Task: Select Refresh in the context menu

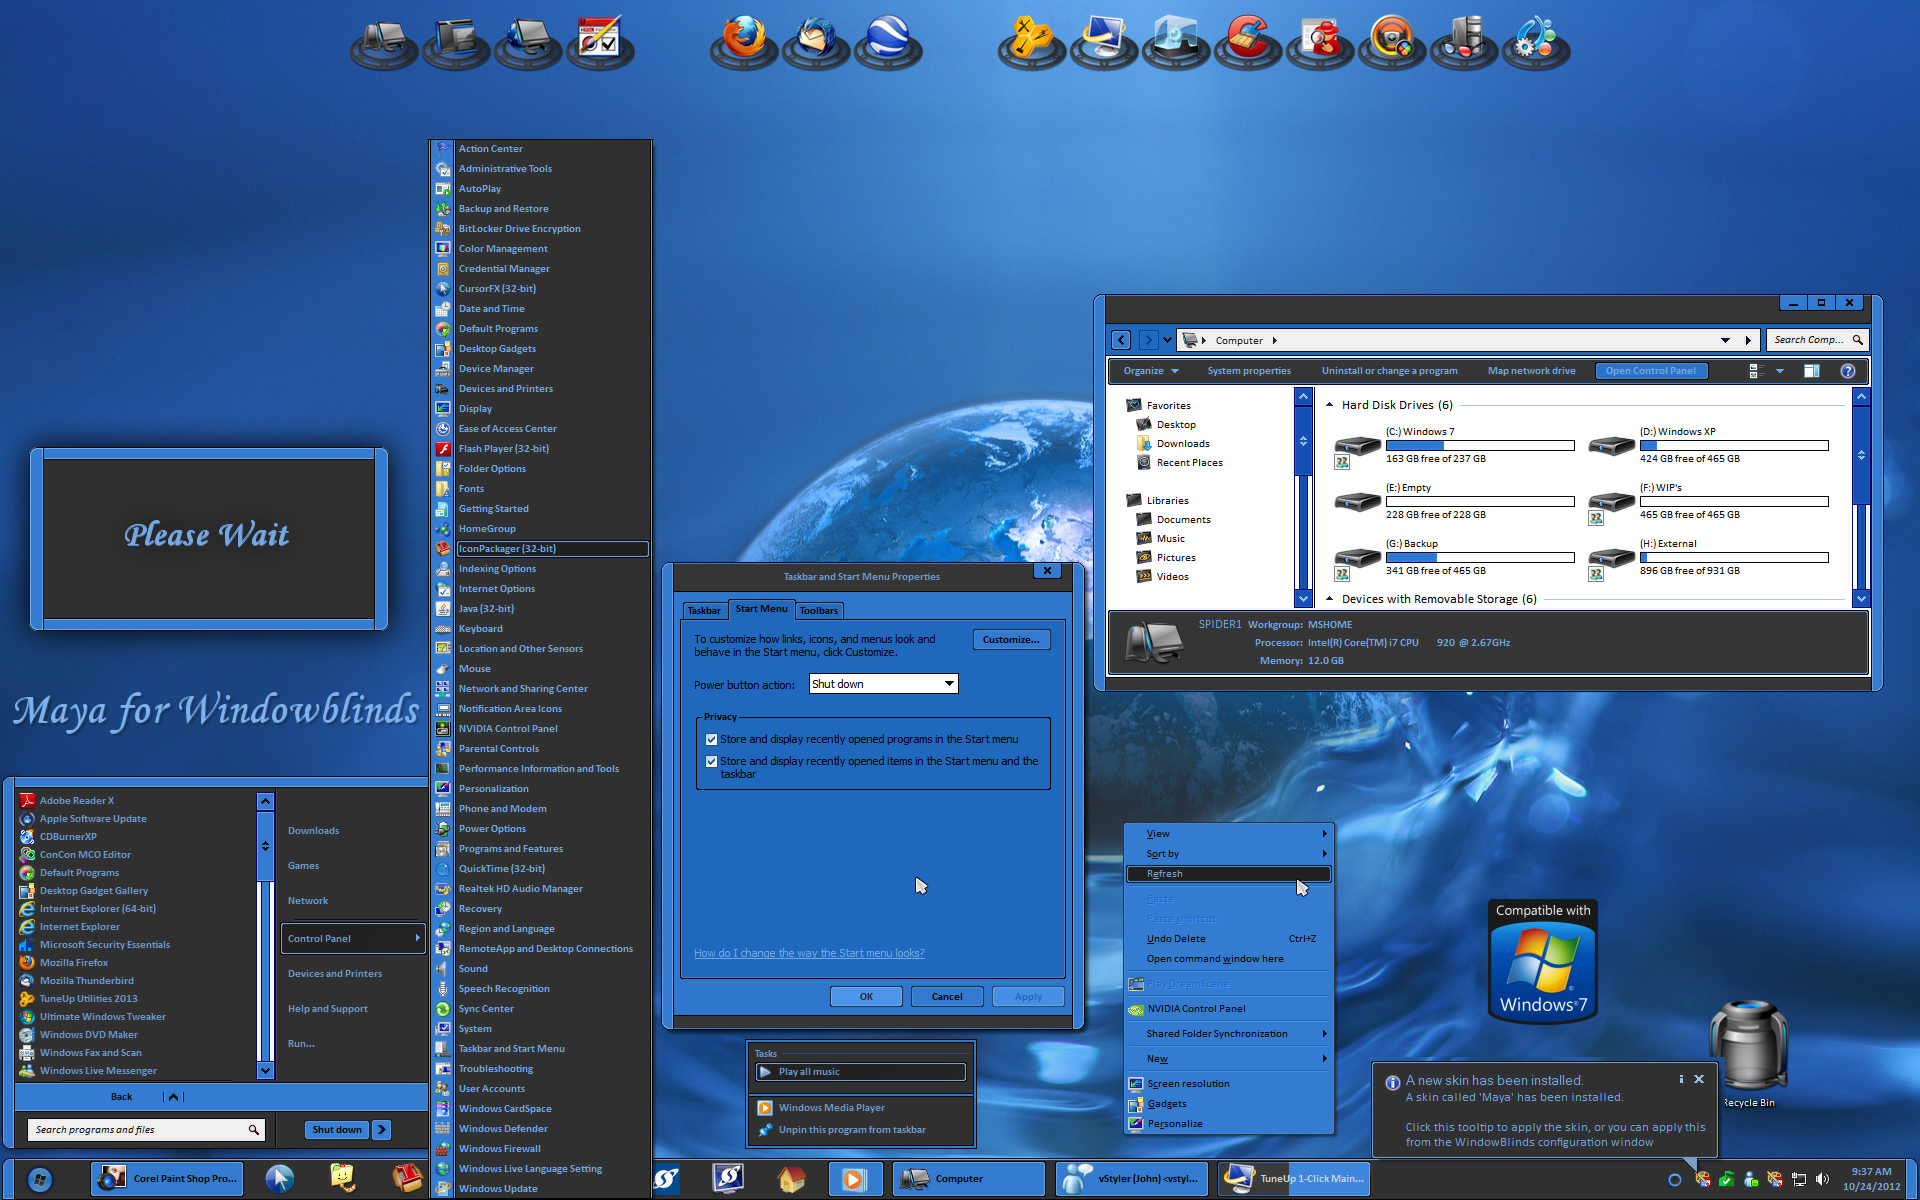Action: click(1229, 874)
